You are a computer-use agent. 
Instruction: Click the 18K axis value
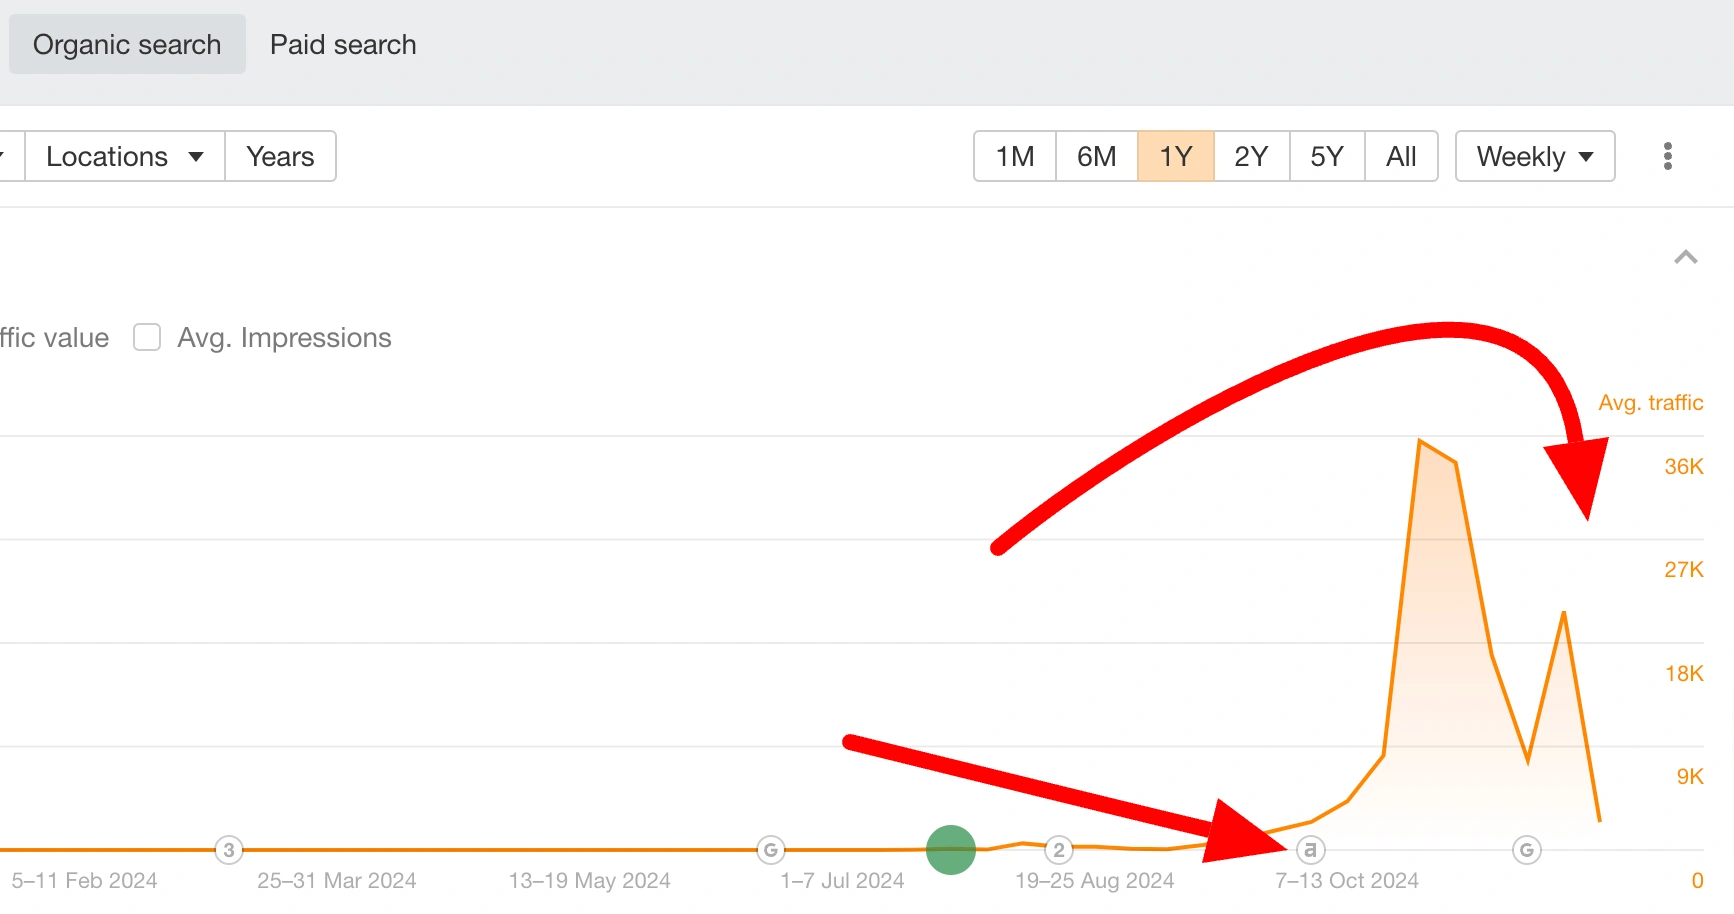(x=1684, y=673)
